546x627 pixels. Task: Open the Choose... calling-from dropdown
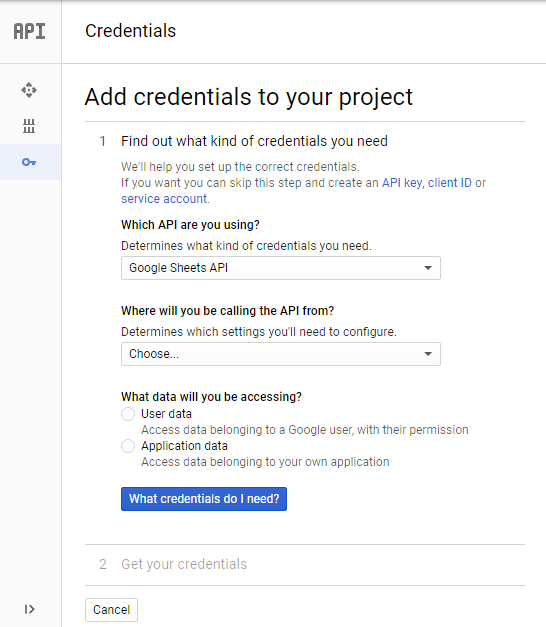point(281,354)
